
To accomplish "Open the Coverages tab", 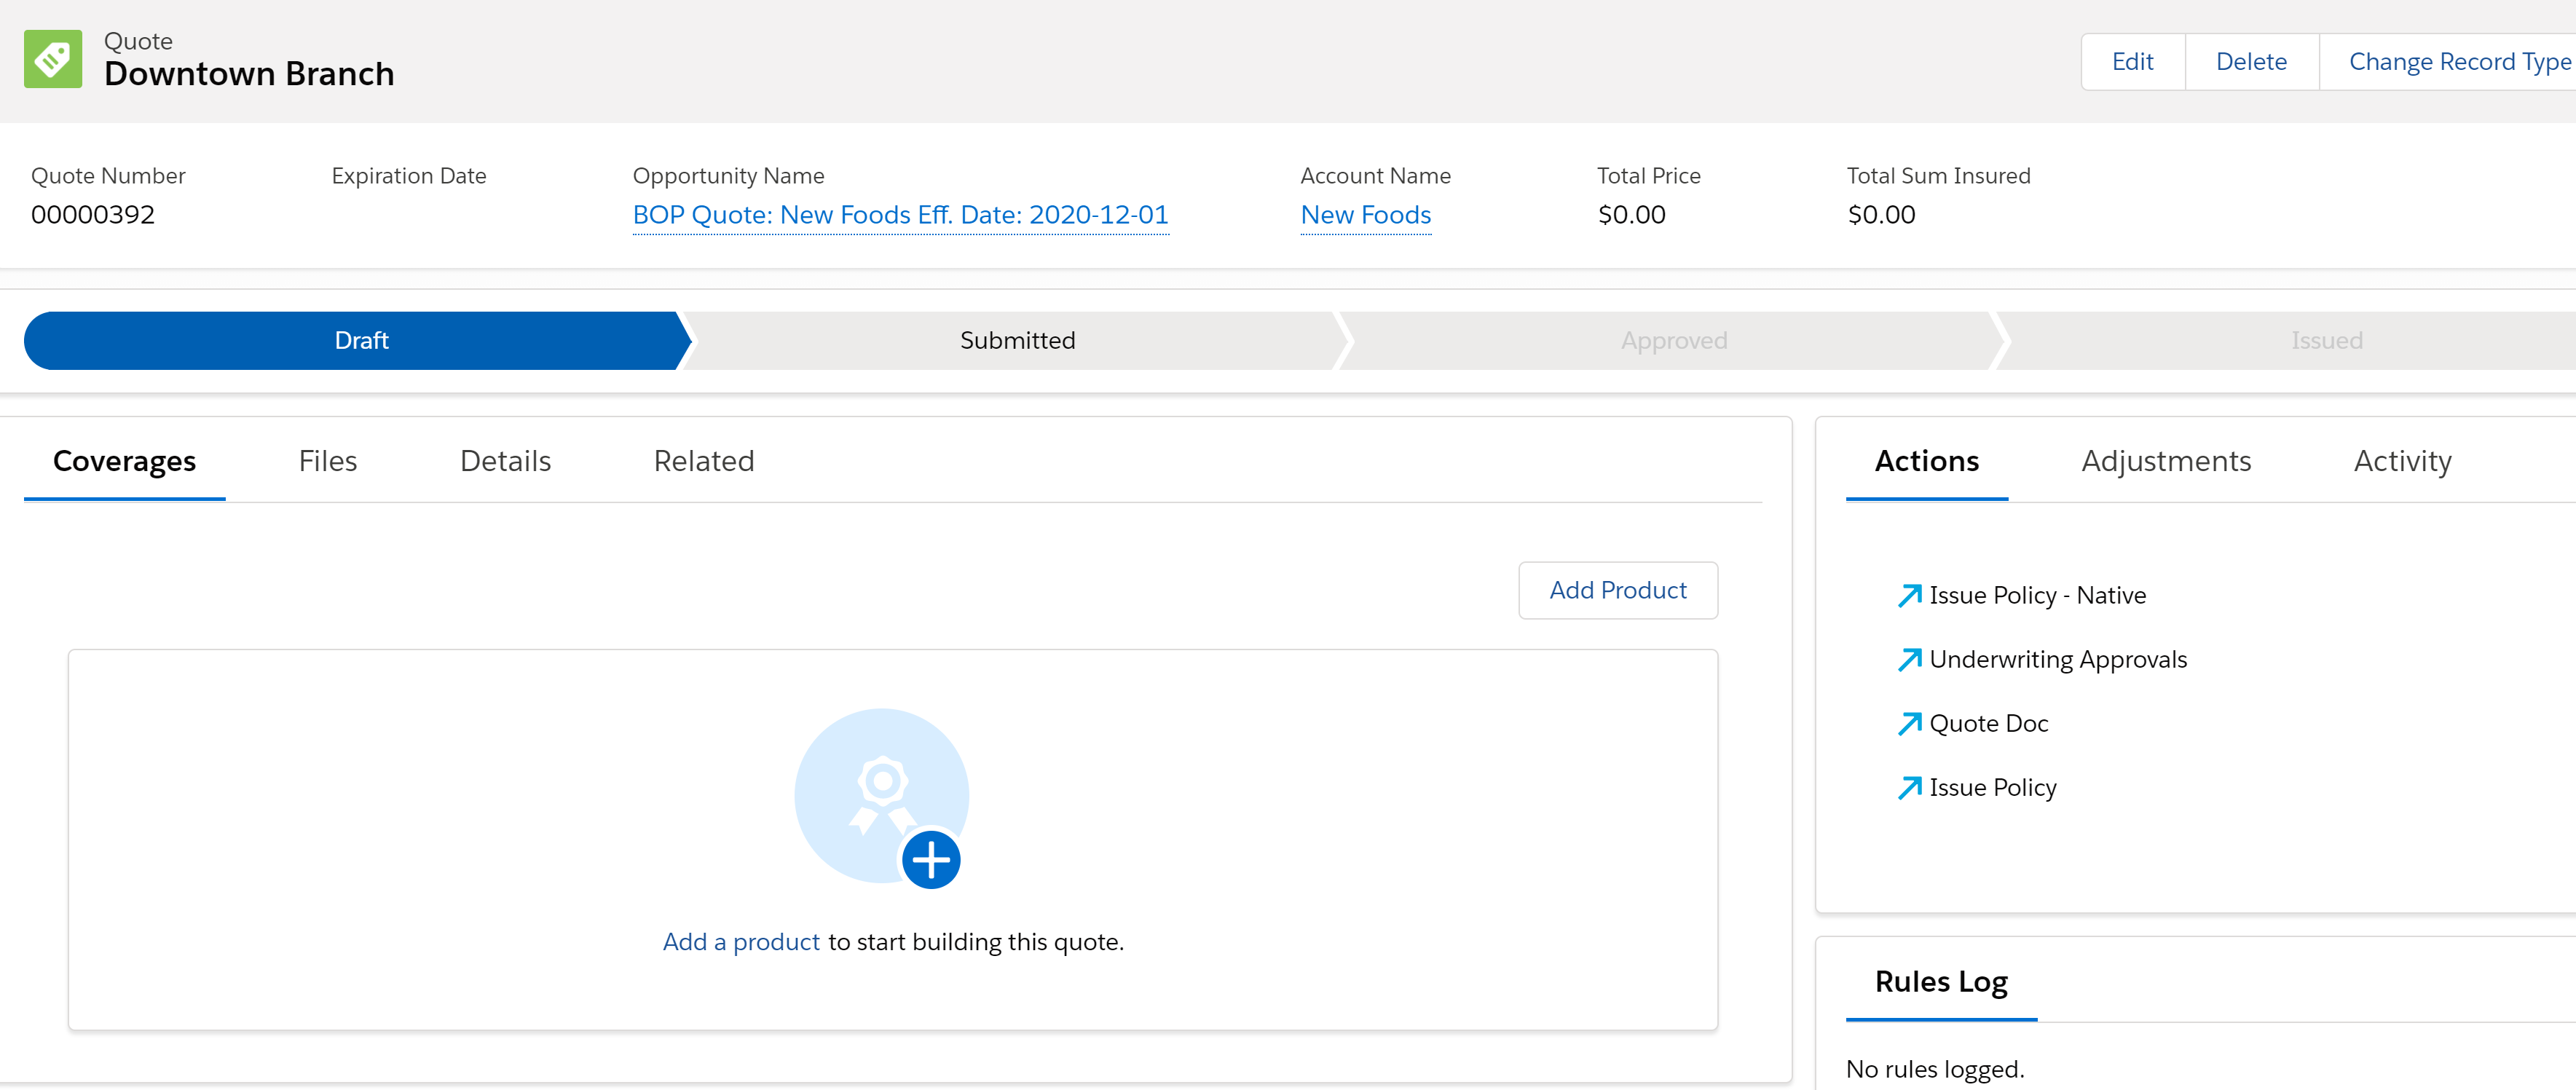I will tap(124, 461).
